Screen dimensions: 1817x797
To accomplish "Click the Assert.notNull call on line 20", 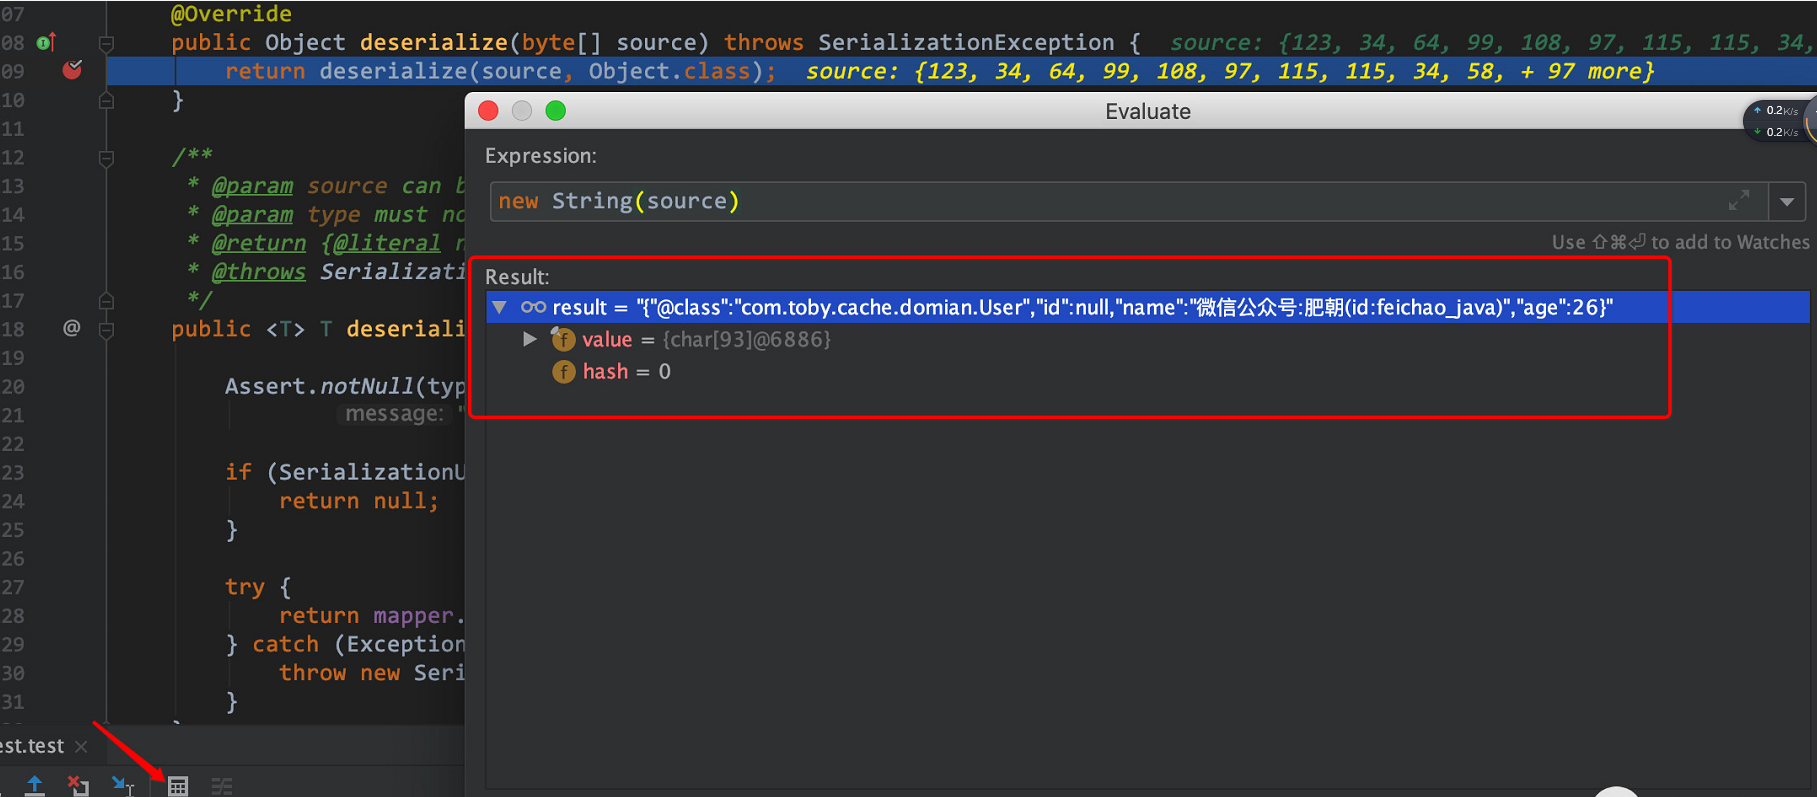I will coord(345,386).
